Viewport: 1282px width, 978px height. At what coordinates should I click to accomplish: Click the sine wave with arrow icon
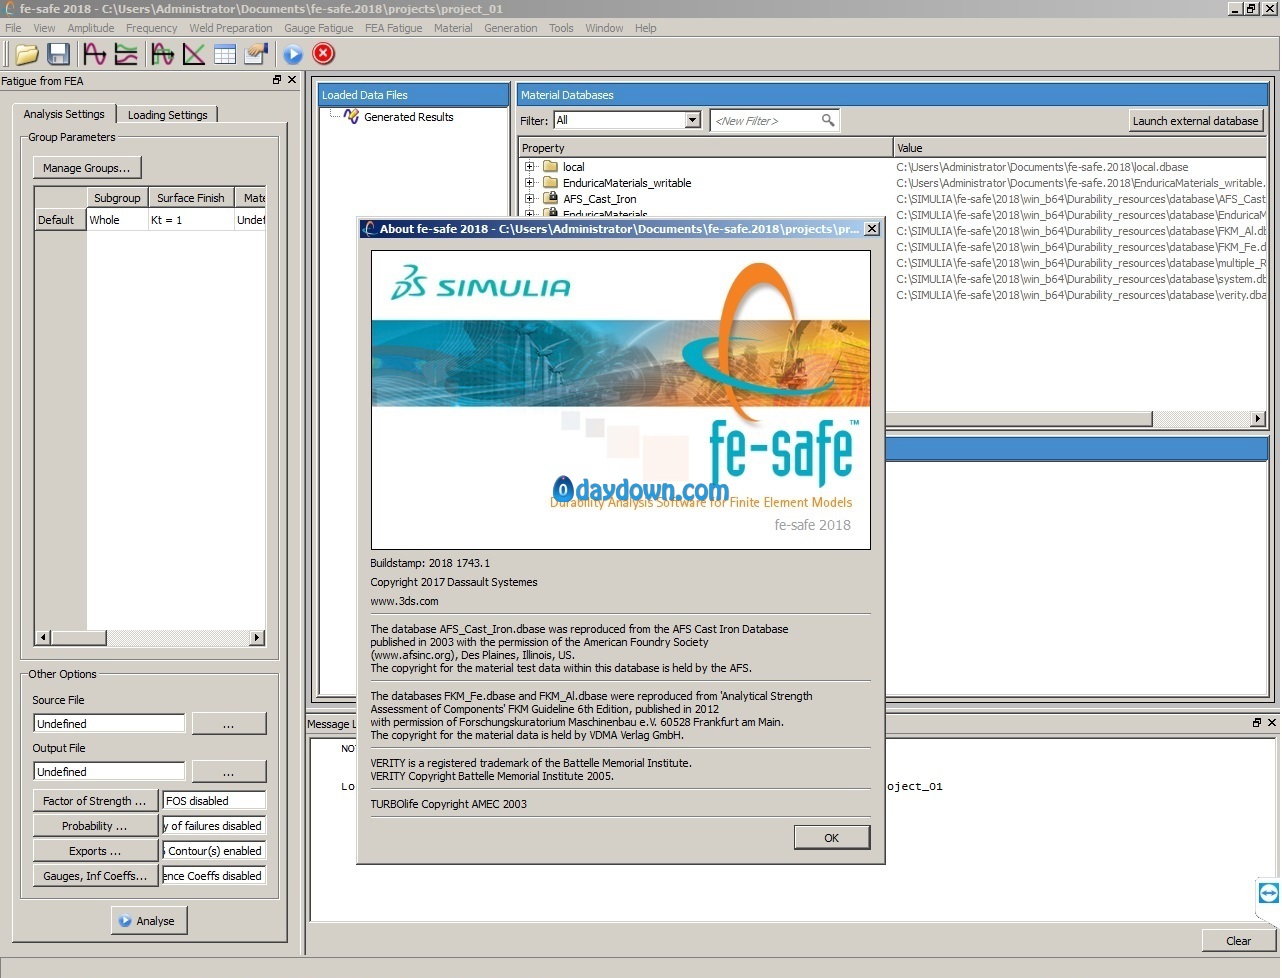click(163, 54)
